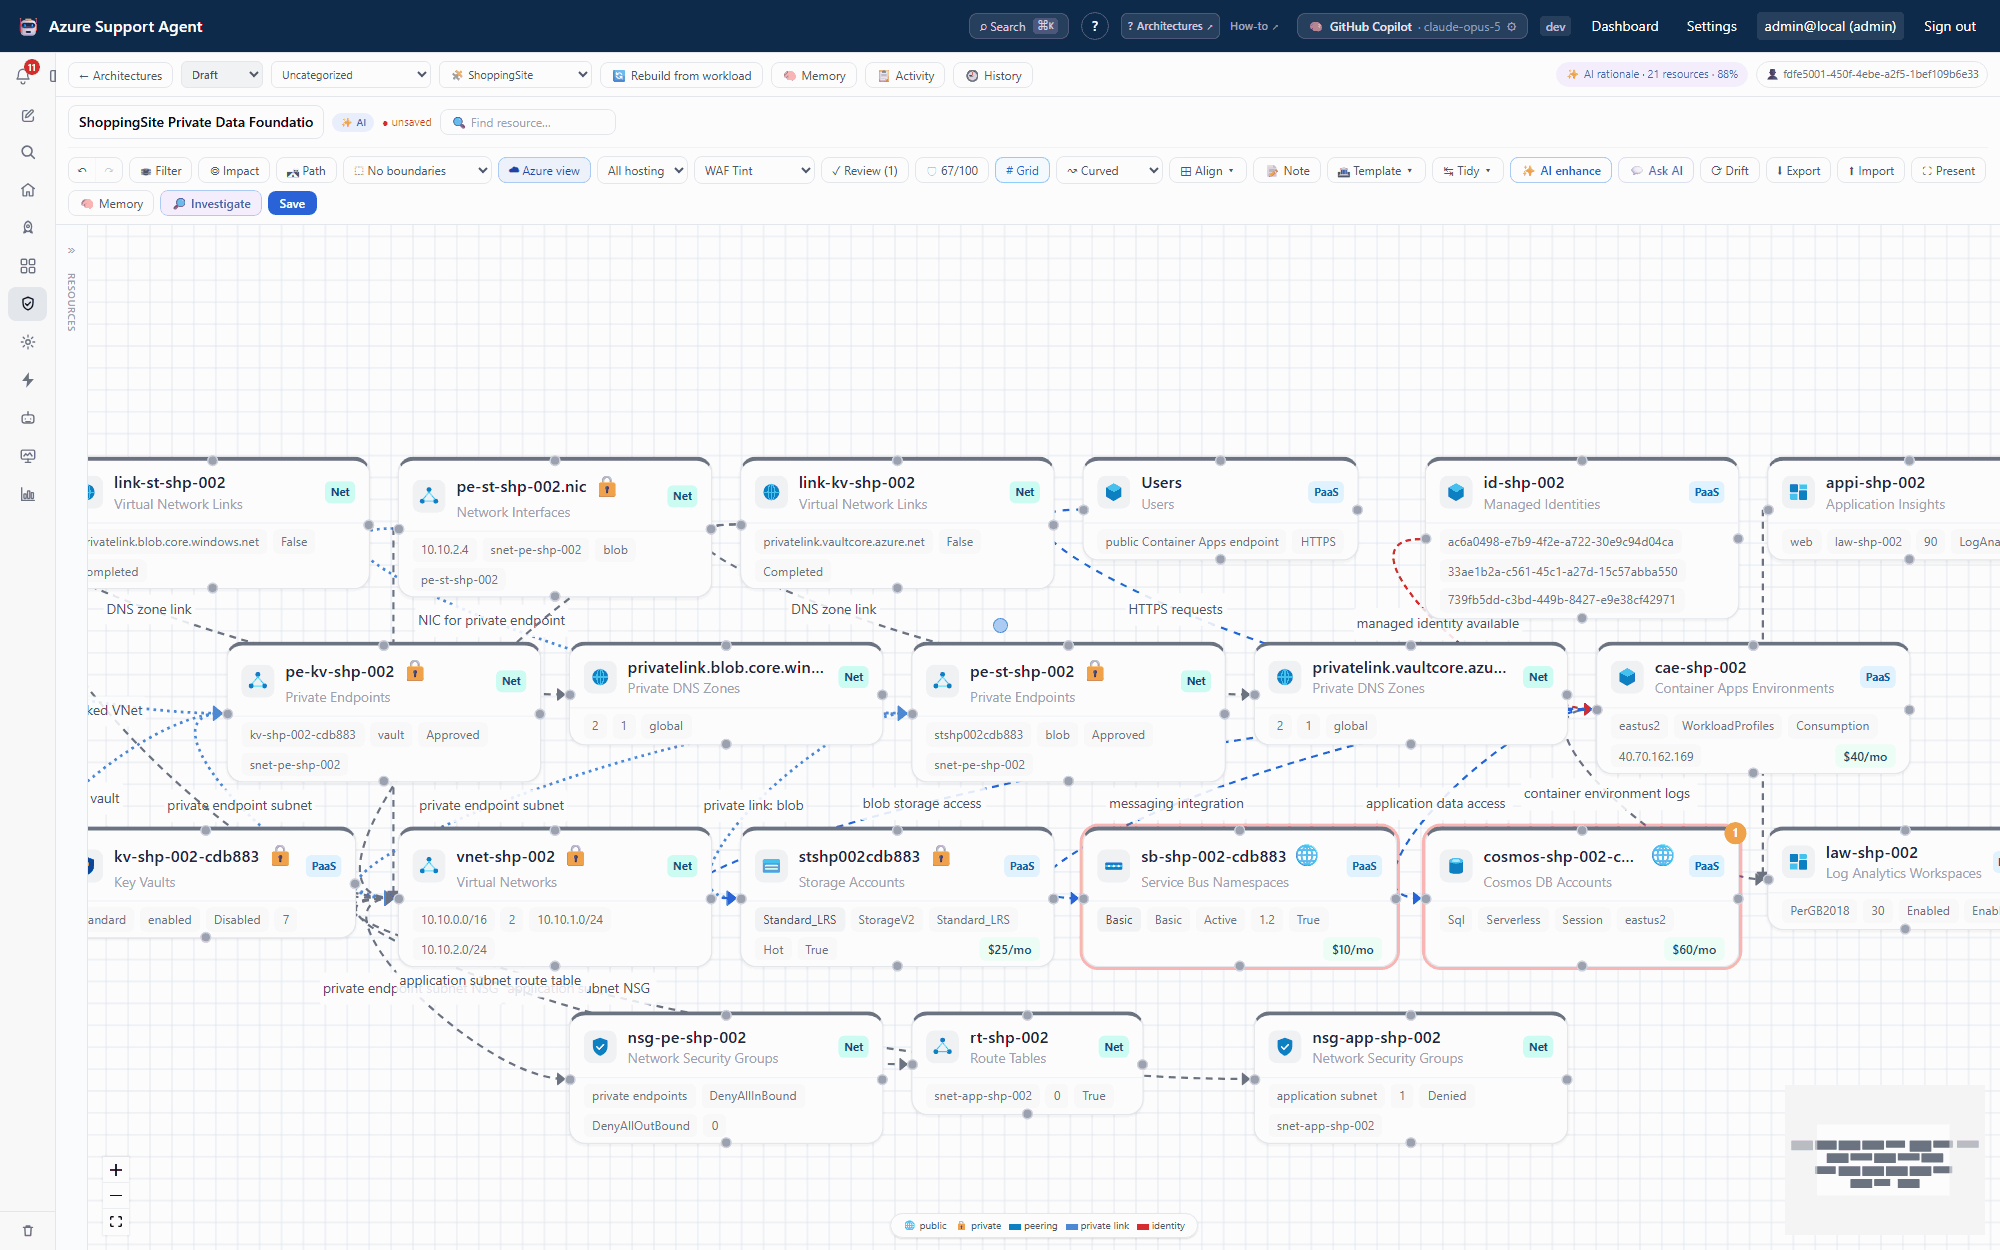Export the diagram
Viewport: 2000px width, 1250px height.
(x=1798, y=171)
